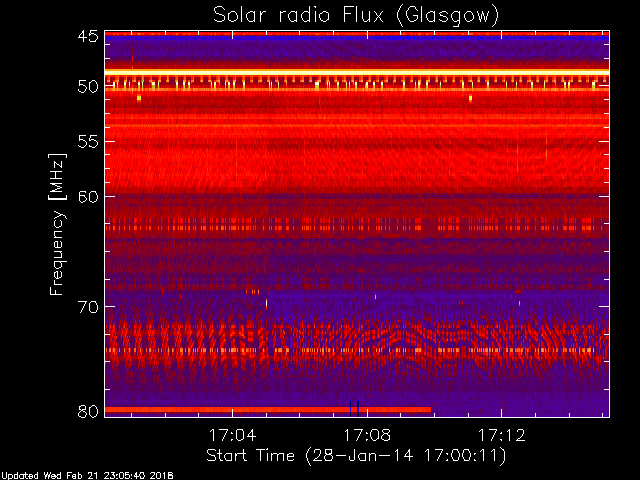Click the 80 frequency tick label

click(x=88, y=411)
